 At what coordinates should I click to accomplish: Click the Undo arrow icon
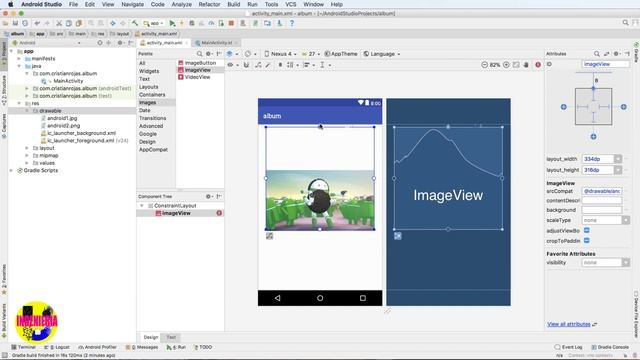(x=37, y=23)
